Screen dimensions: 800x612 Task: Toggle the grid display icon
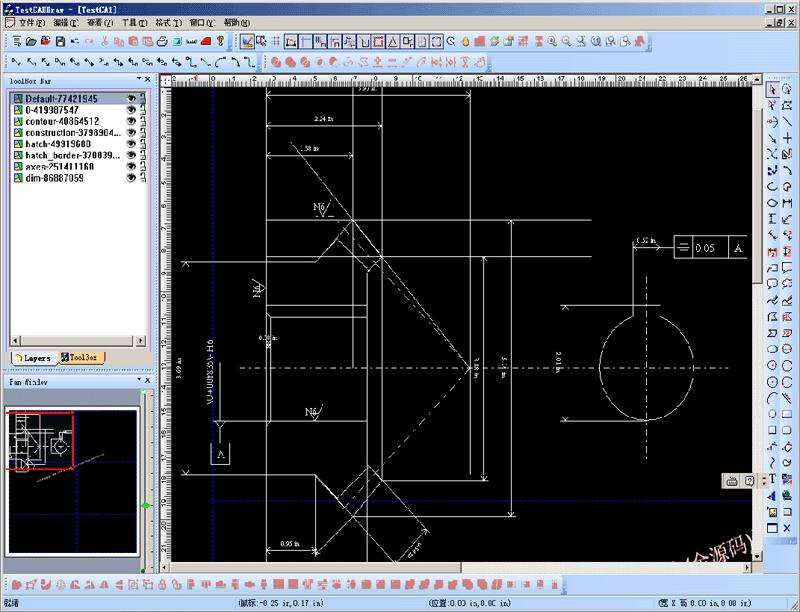click(276, 41)
